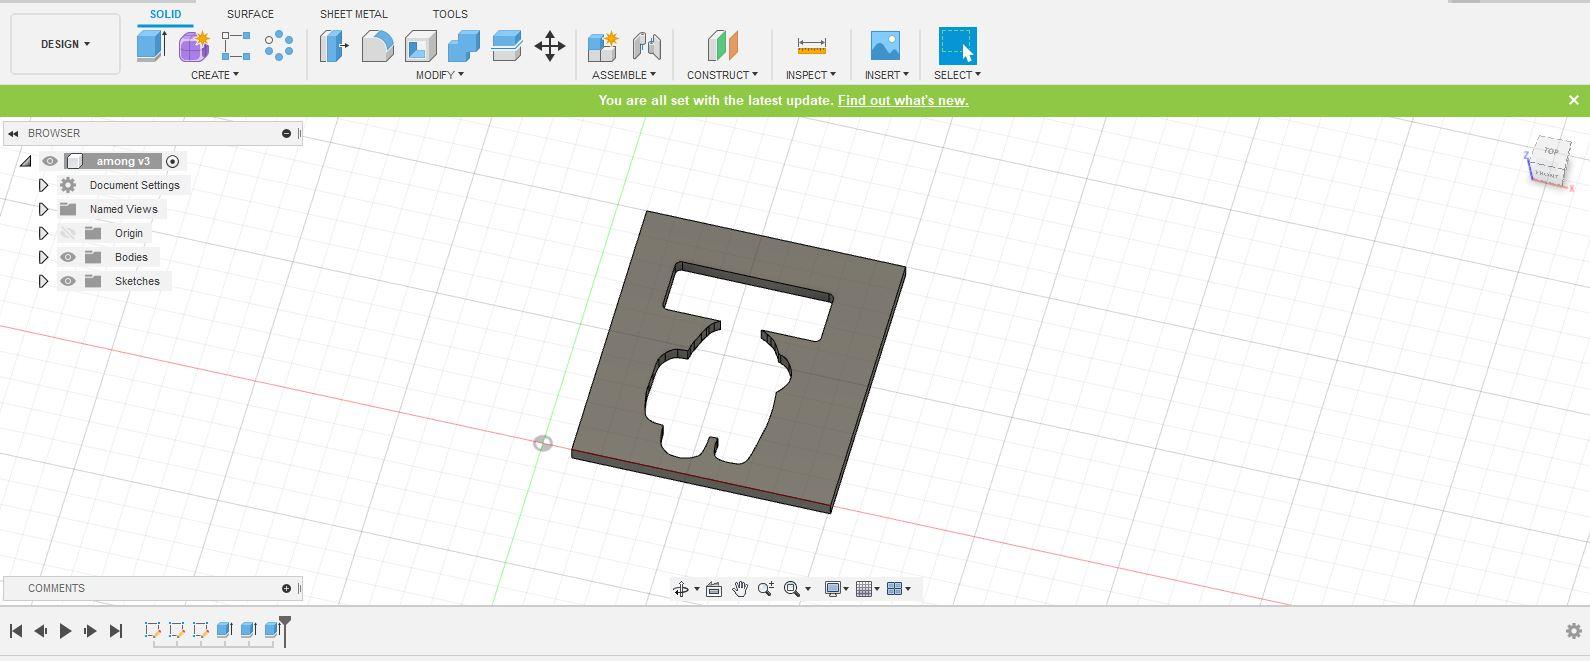This screenshot has height=661, width=1590.
Task: Select the Fillet tool
Action: click(377, 46)
